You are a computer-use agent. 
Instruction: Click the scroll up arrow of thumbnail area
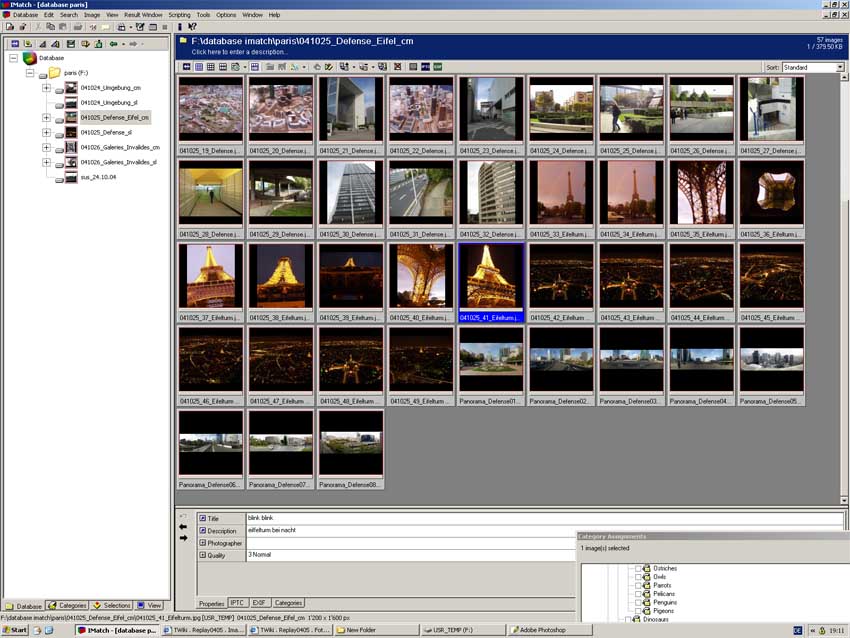point(844,78)
